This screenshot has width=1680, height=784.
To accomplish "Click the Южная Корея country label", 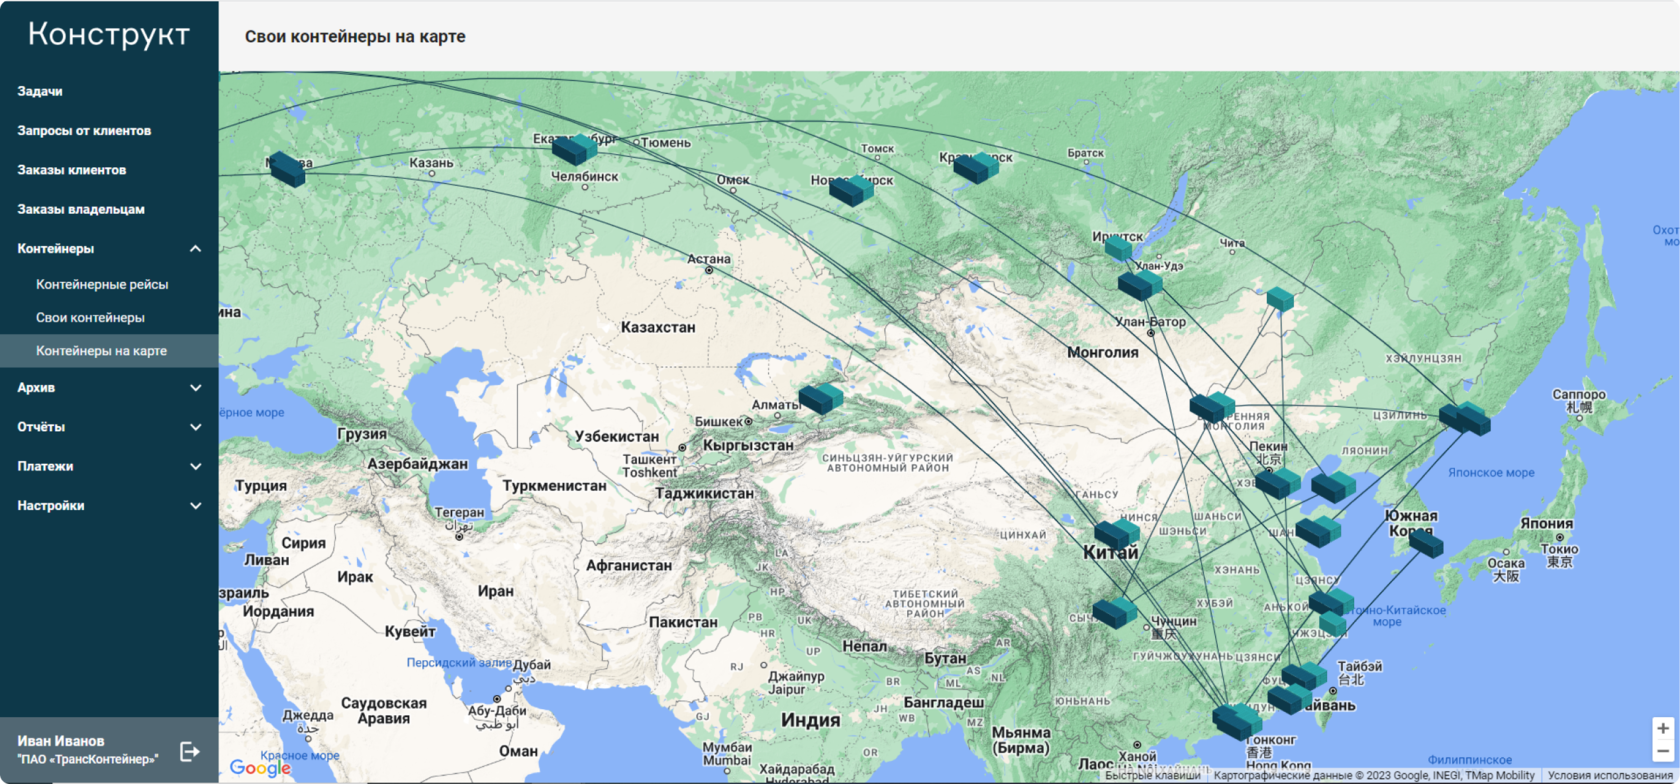I will point(1411,524).
